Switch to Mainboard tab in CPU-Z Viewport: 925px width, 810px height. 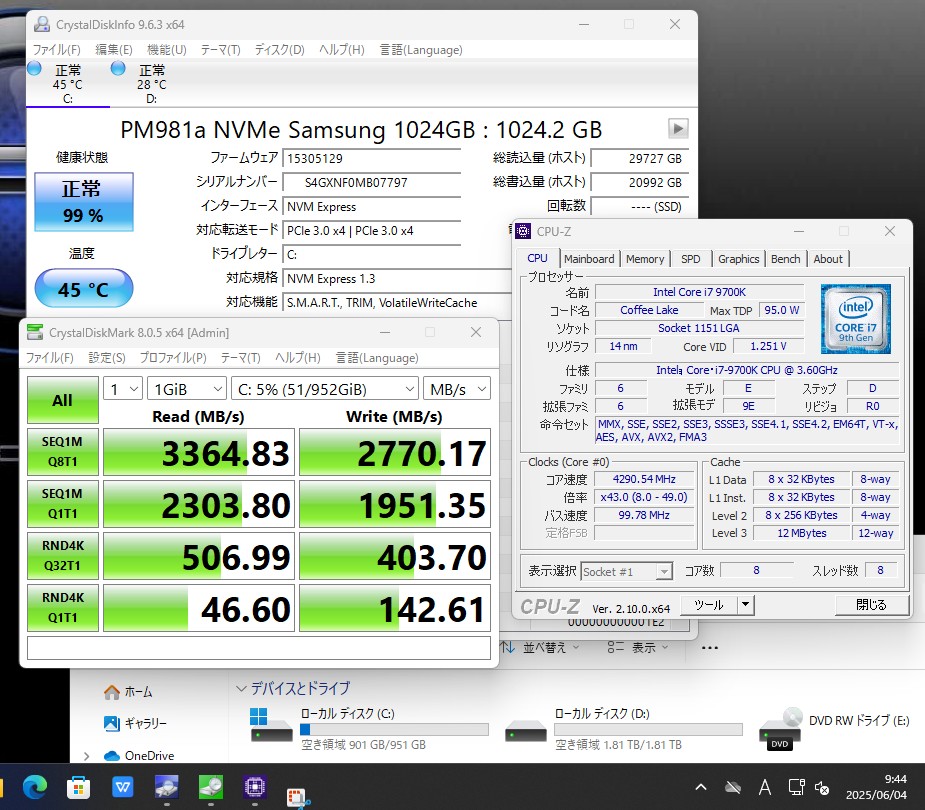click(x=589, y=258)
